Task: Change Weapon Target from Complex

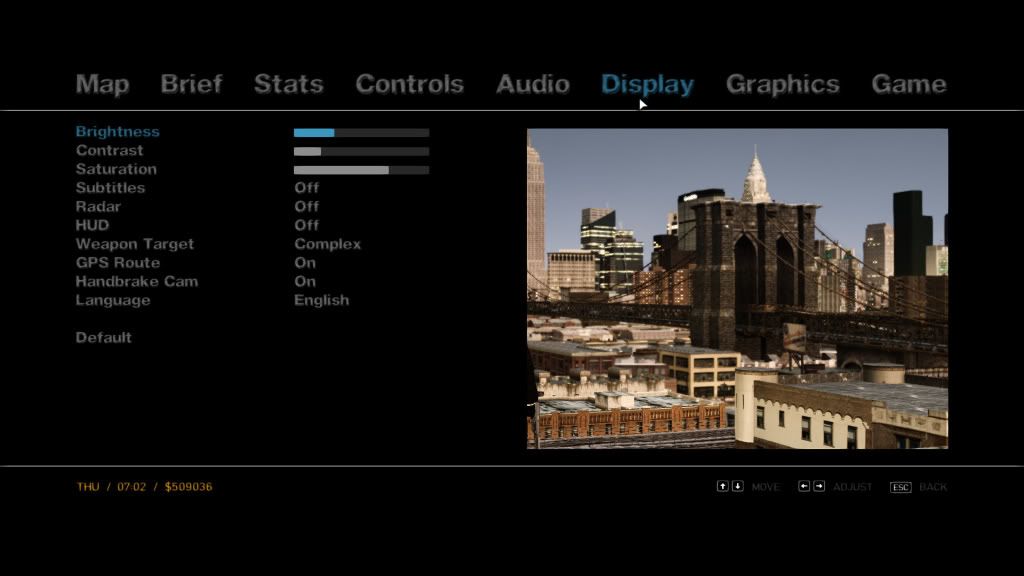Action: click(x=327, y=244)
